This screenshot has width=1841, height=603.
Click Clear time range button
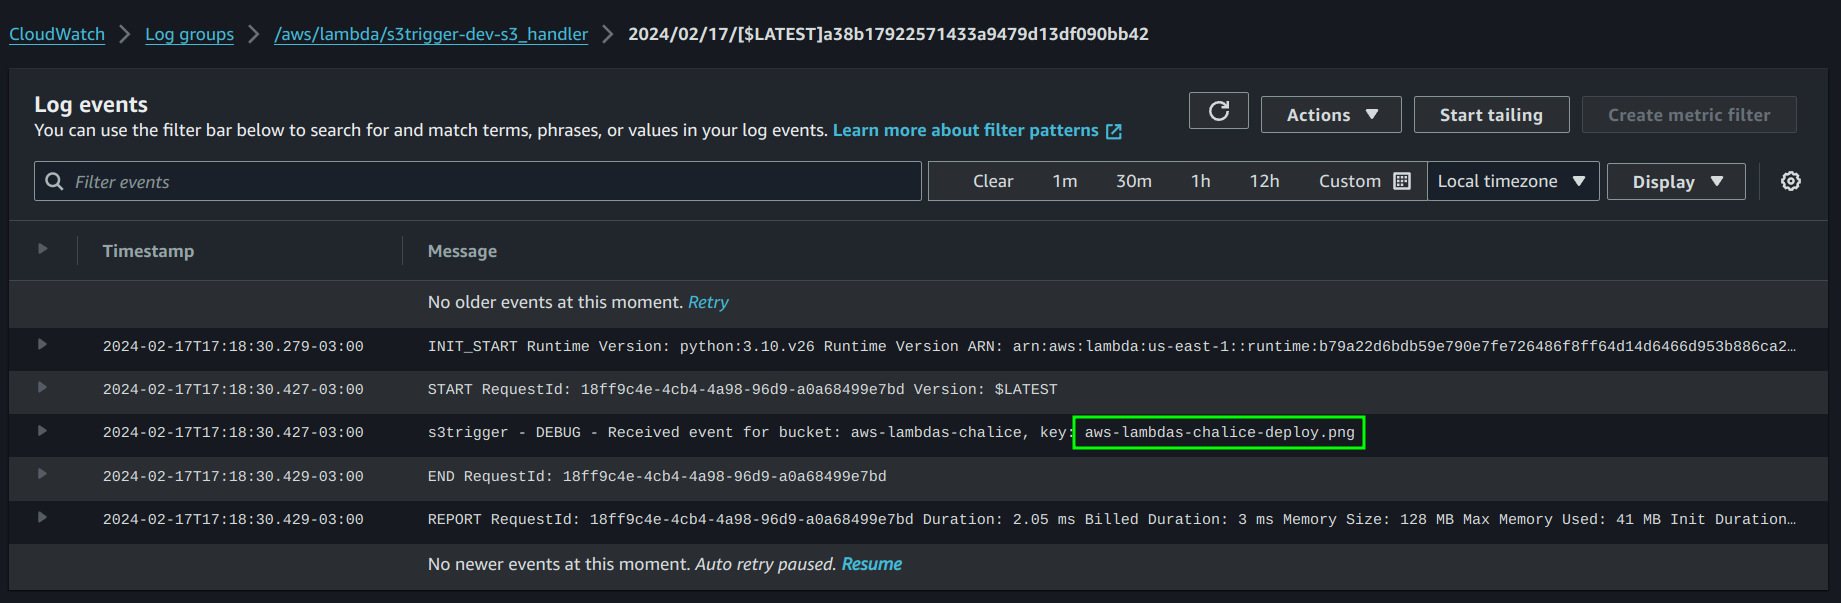[993, 181]
